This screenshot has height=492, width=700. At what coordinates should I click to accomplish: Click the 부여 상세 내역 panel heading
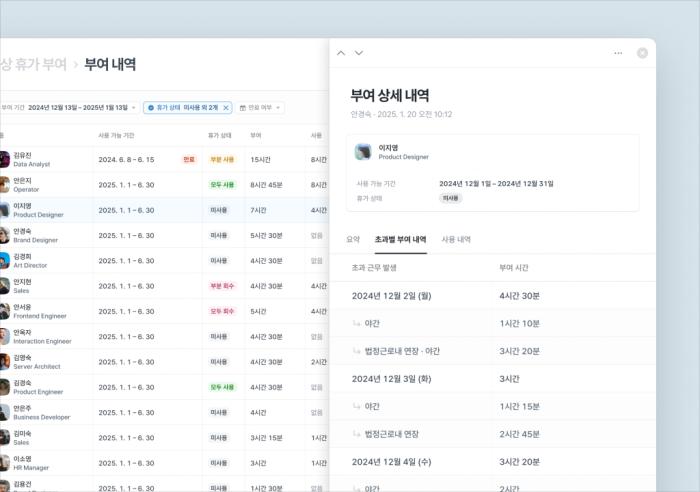pos(390,95)
